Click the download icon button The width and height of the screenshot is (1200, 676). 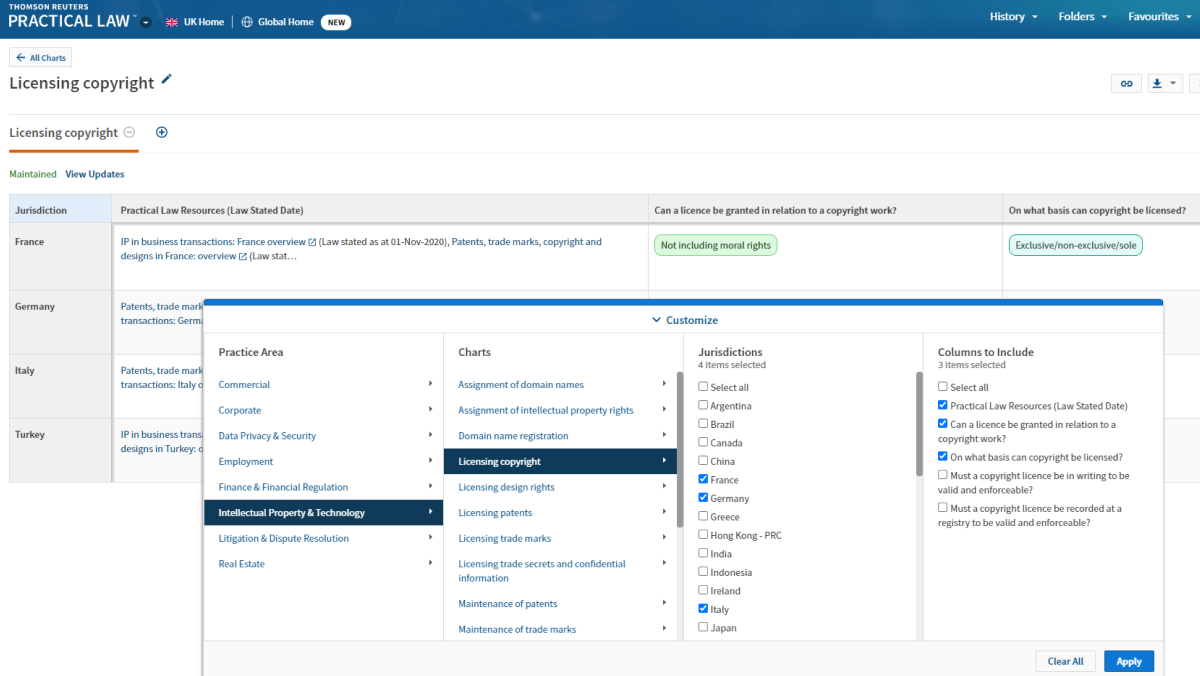(x=1157, y=84)
